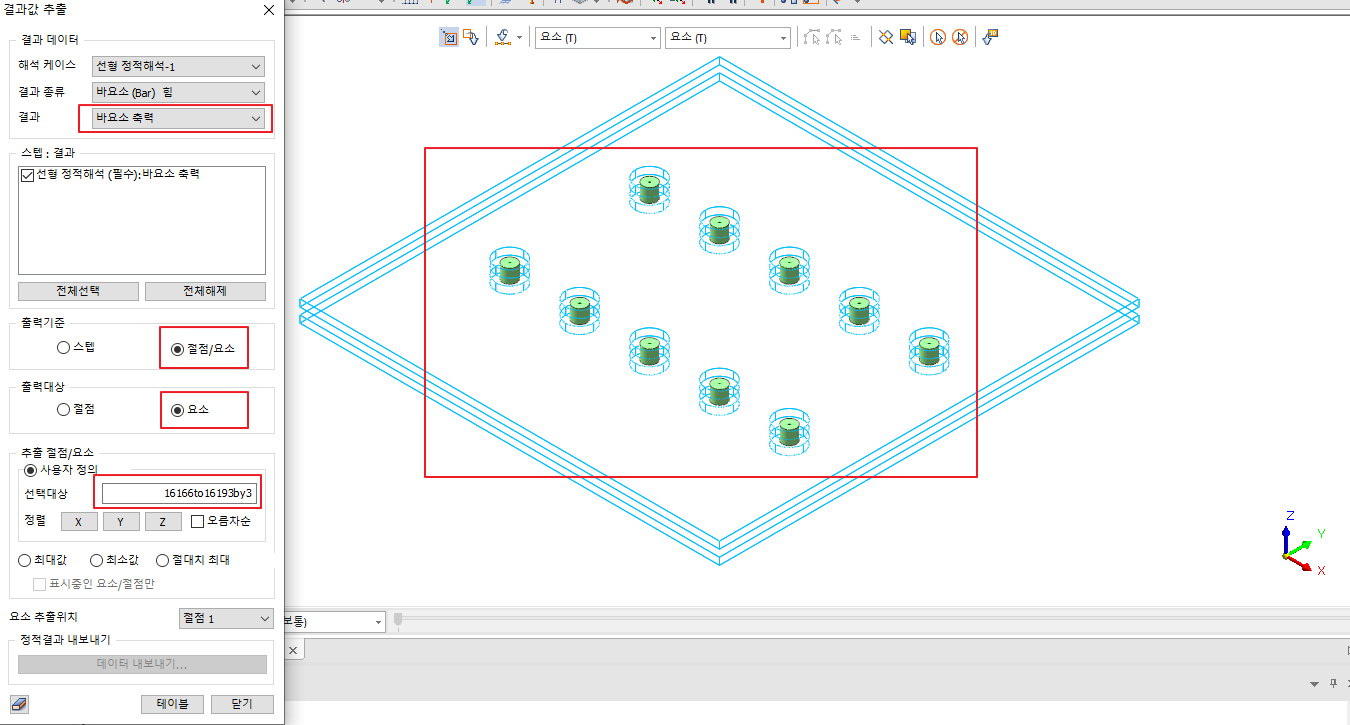The width and height of the screenshot is (1350, 725).
Task: Choose the 최대값 radio option
Action: pyautogui.click(x=25, y=560)
